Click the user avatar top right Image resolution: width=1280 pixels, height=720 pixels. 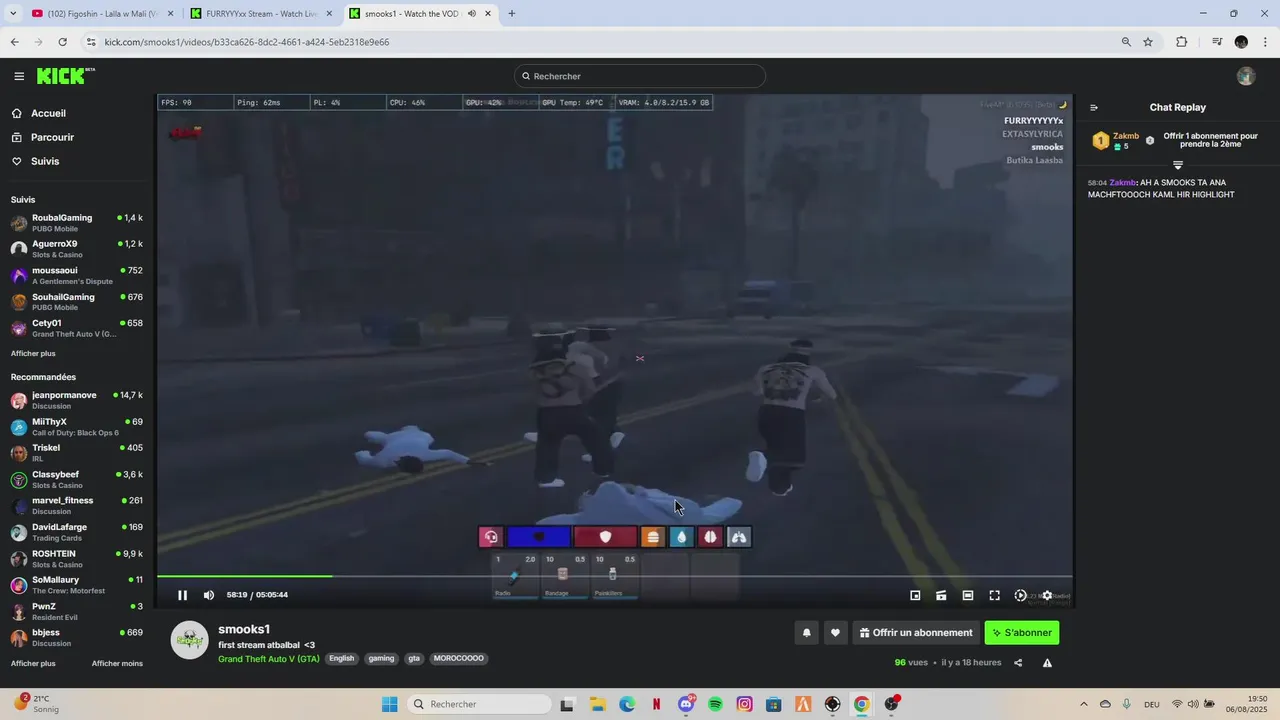coord(1246,76)
